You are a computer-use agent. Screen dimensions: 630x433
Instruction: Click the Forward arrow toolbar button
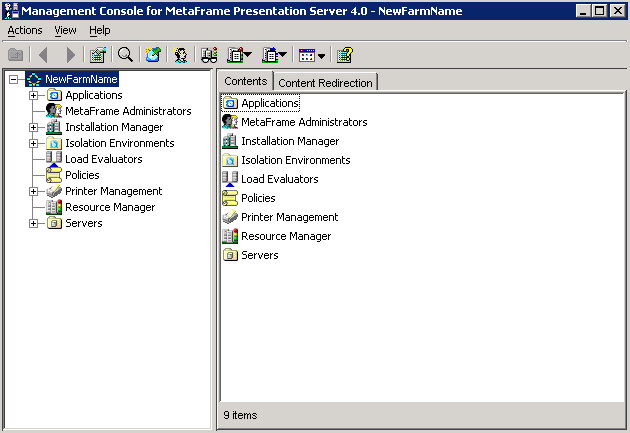pyautogui.click(x=70, y=55)
